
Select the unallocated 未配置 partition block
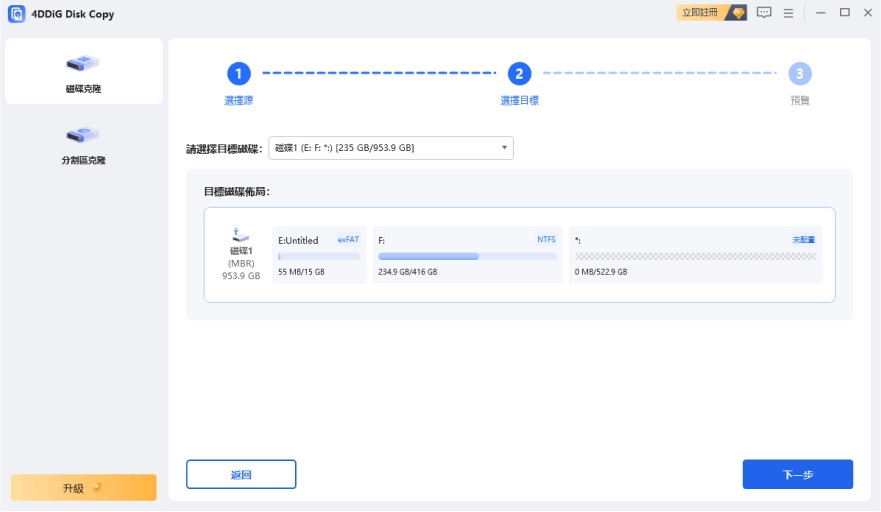coord(695,255)
